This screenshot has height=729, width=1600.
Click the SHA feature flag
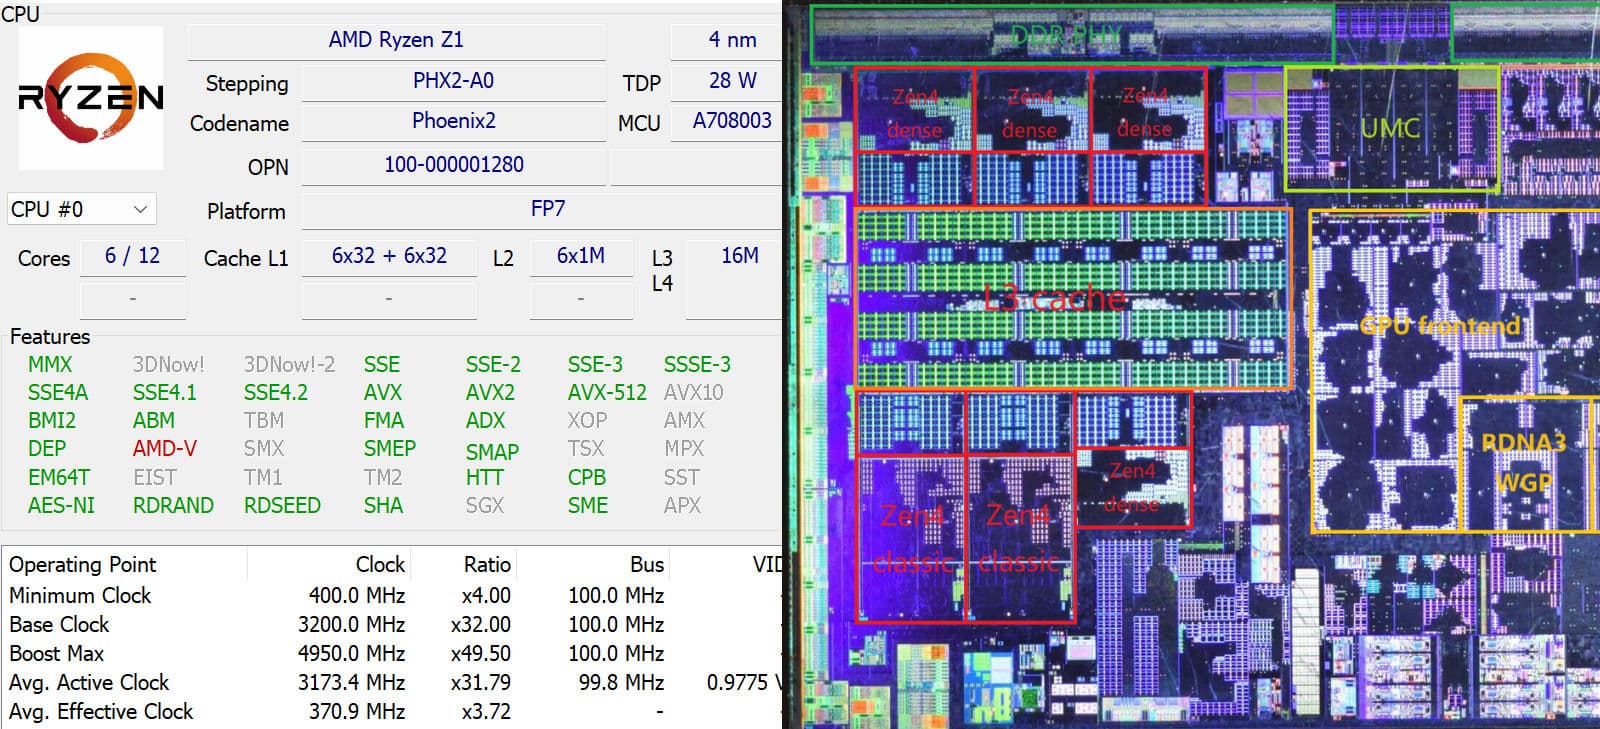pyautogui.click(x=383, y=506)
